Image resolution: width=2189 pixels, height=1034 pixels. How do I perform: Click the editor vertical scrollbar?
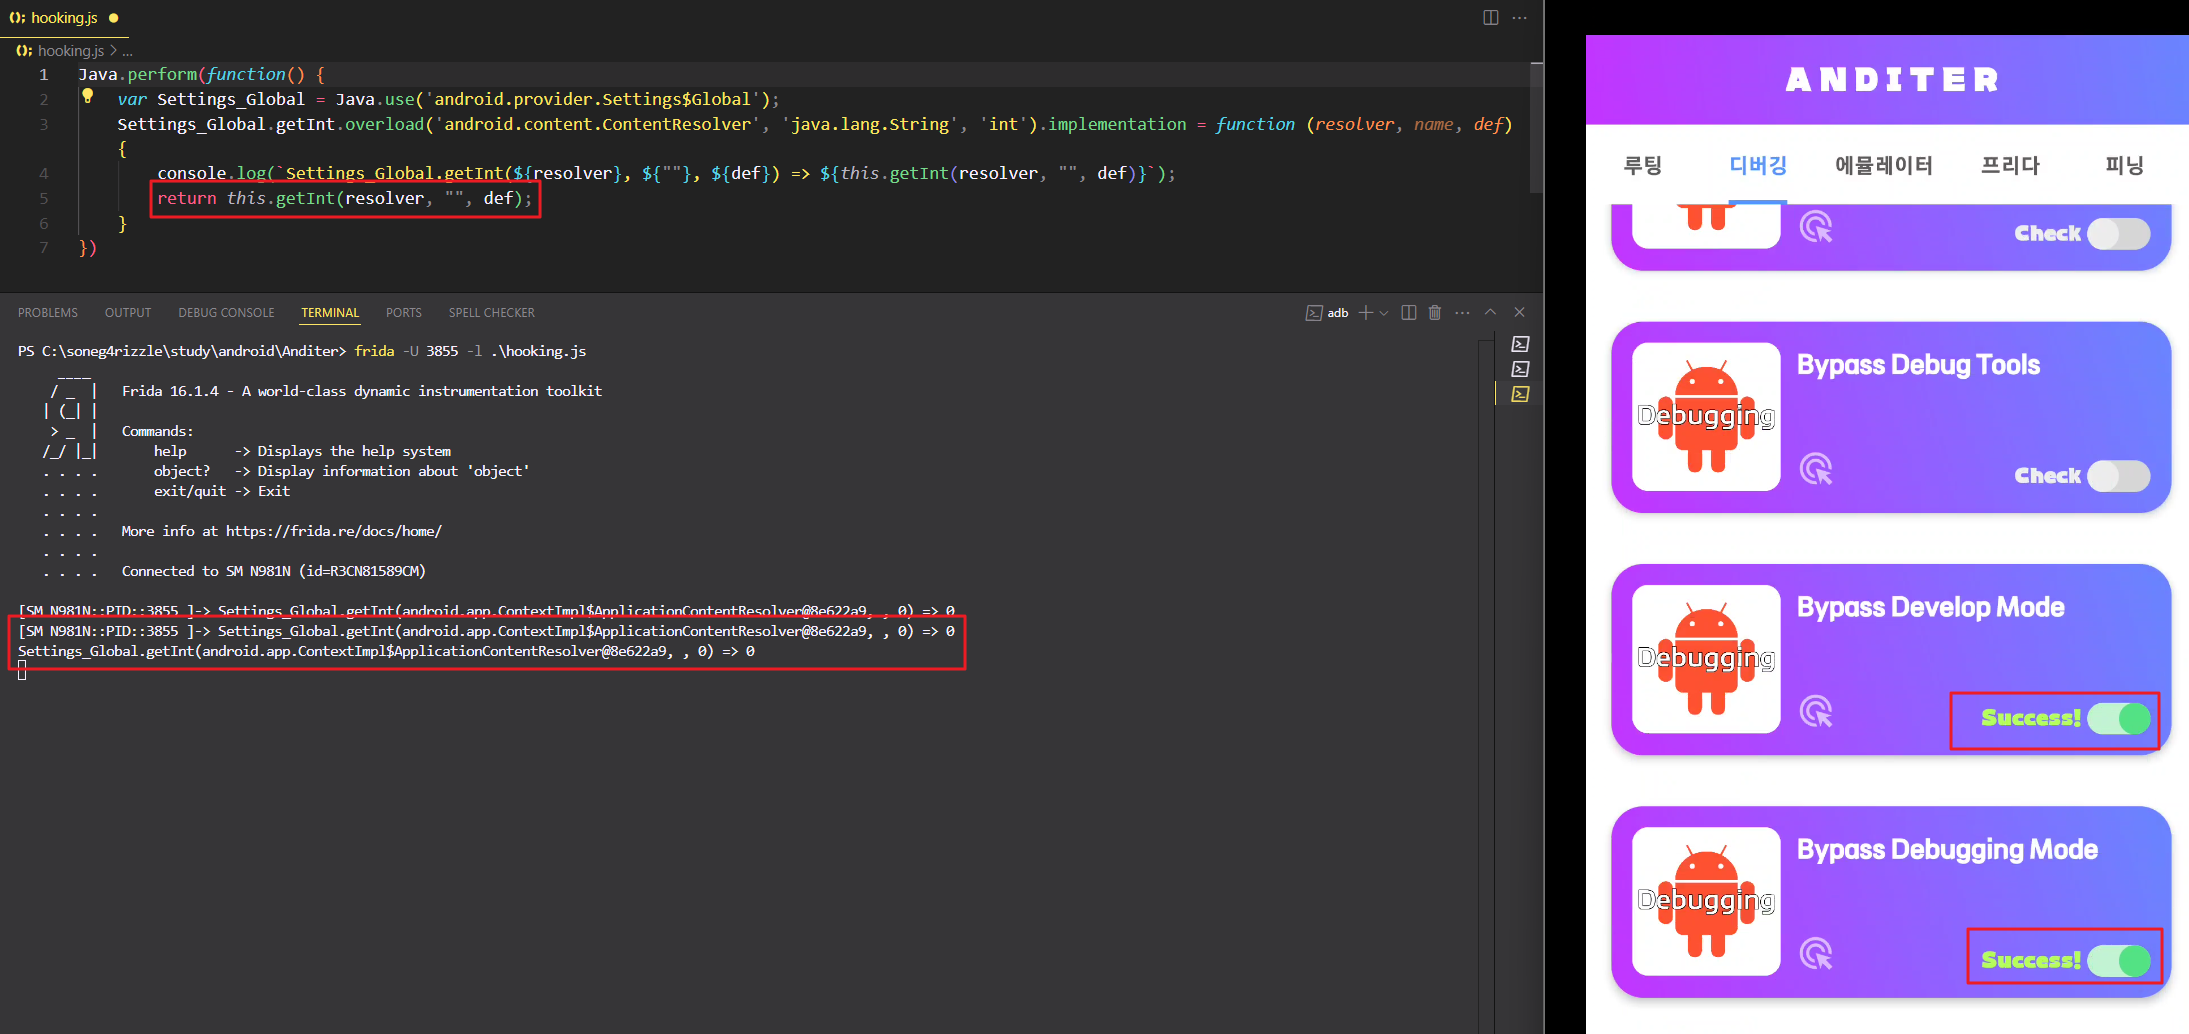point(1536,127)
